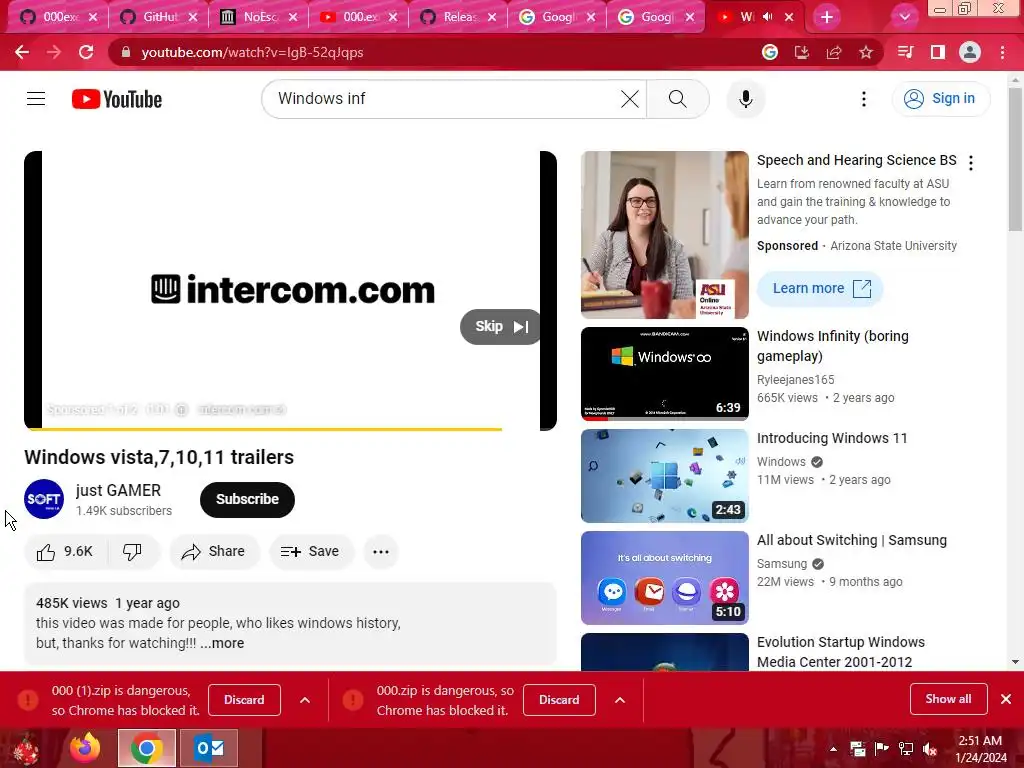The width and height of the screenshot is (1024, 768).
Task: Show hidden system tray icons
Action: (x=833, y=749)
